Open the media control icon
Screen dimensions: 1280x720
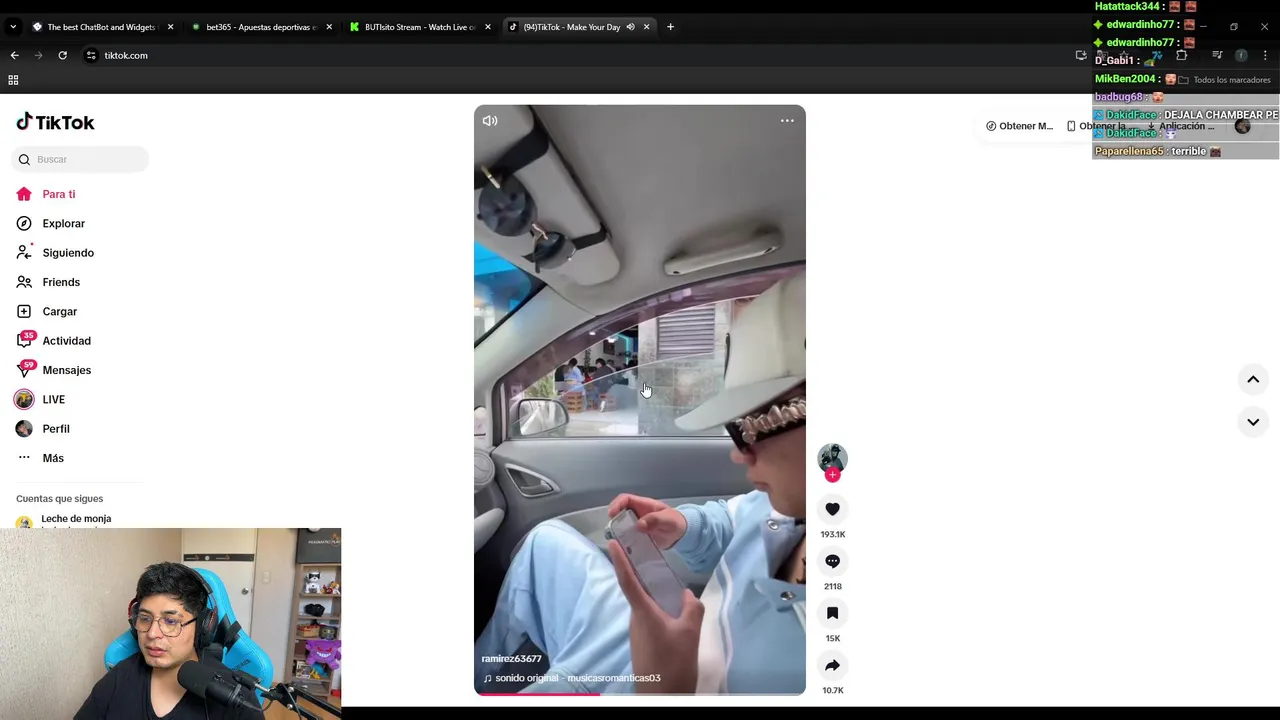[1217, 55]
